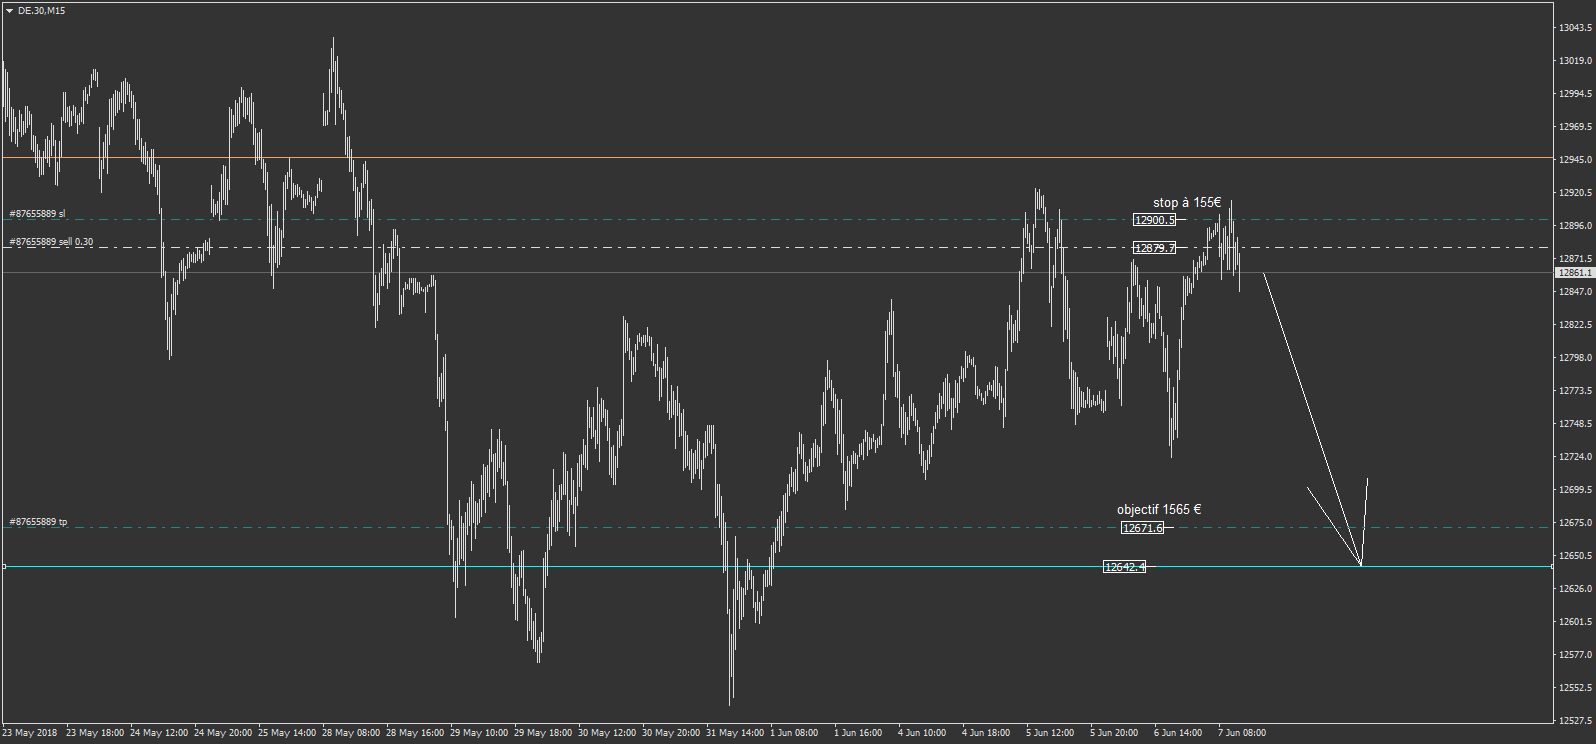Screen dimensions: 1596x744
Task: Select the 12671.6 target price label
Action: [x=1143, y=528]
